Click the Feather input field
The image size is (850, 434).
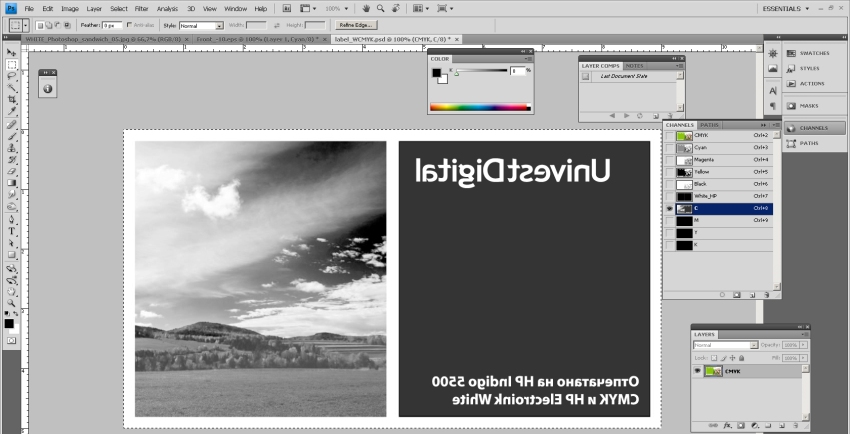coord(112,25)
